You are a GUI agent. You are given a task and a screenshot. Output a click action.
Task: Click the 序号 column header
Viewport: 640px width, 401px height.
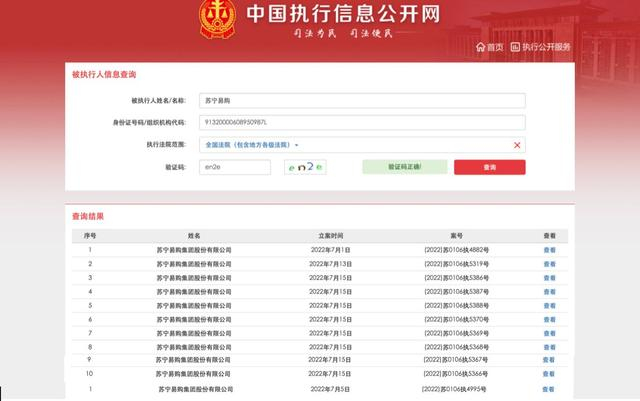90,236
